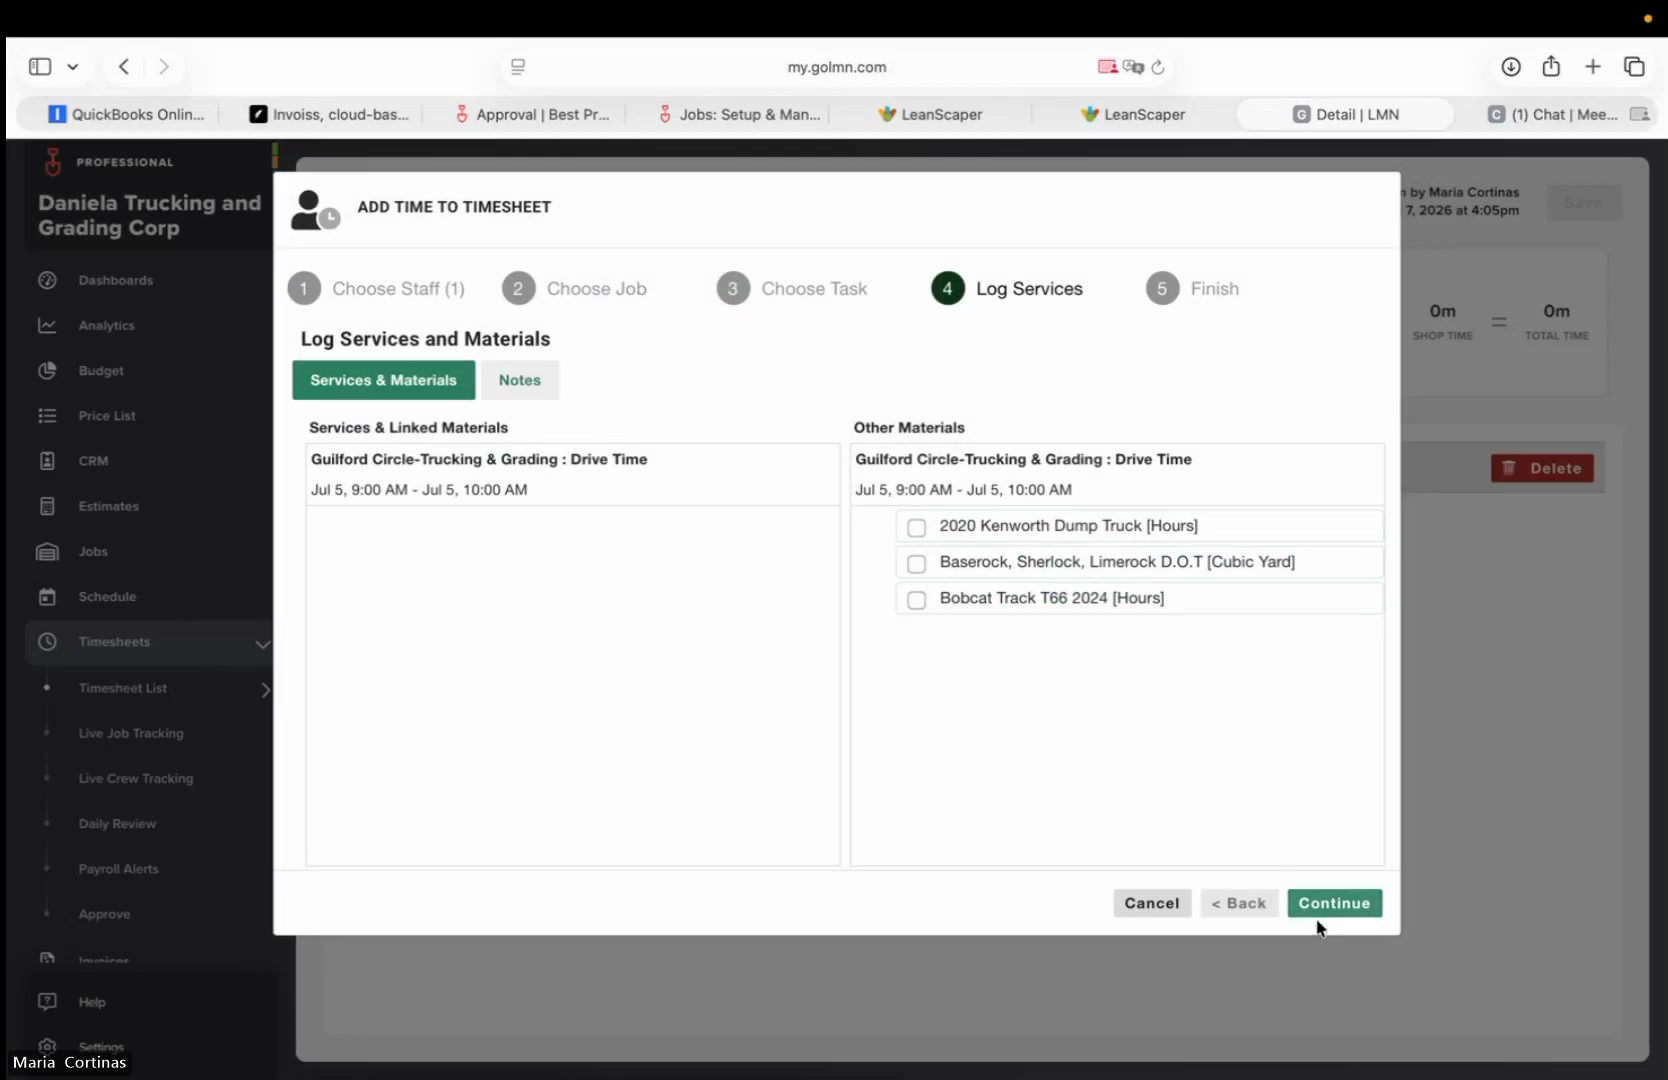Check the 2020 Kenworth Dump Truck box
Screen dimensions: 1668x1080
tap(916, 527)
